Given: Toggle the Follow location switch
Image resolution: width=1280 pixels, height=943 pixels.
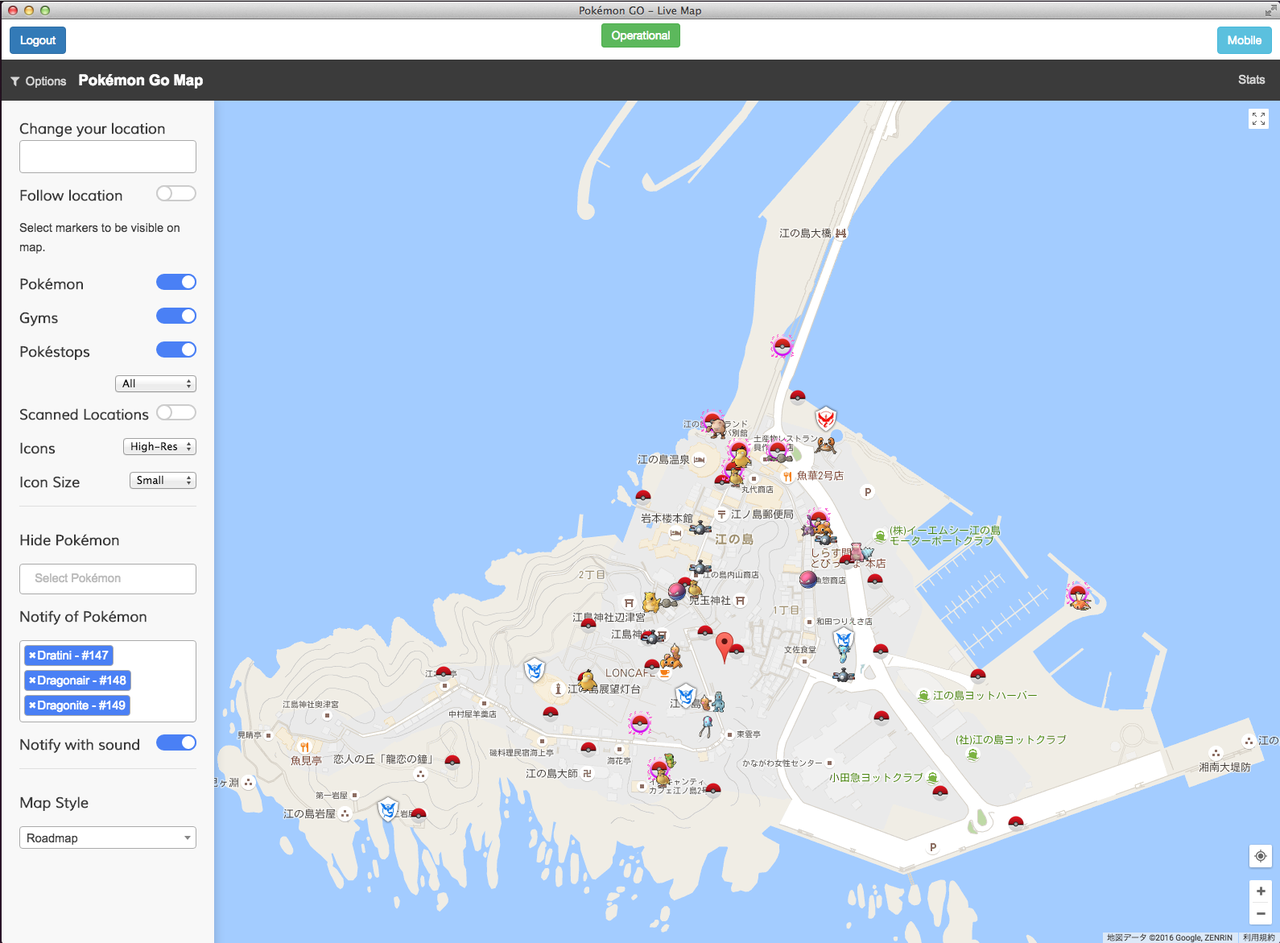Looking at the screenshot, I should [x=176, y=194].
